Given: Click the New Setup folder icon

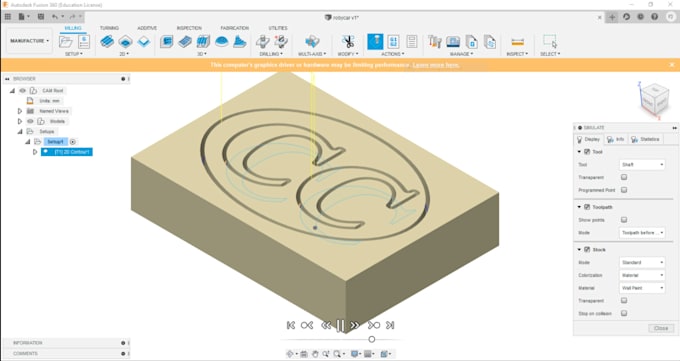Looking at the screenshot, I should tap(65, 42).
